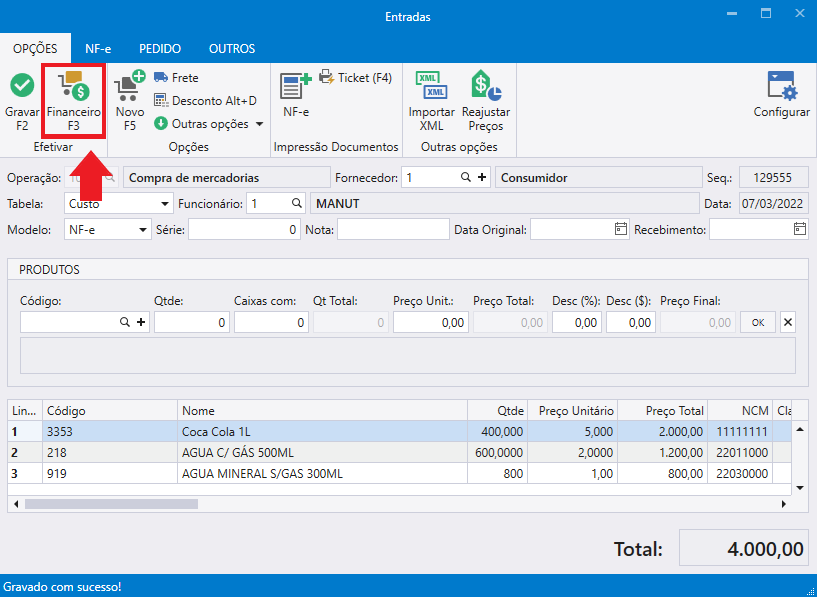This screenshot has height=597, width=817.
Task: Click price total cell 1.200,00
Action: tap(663, 453)
